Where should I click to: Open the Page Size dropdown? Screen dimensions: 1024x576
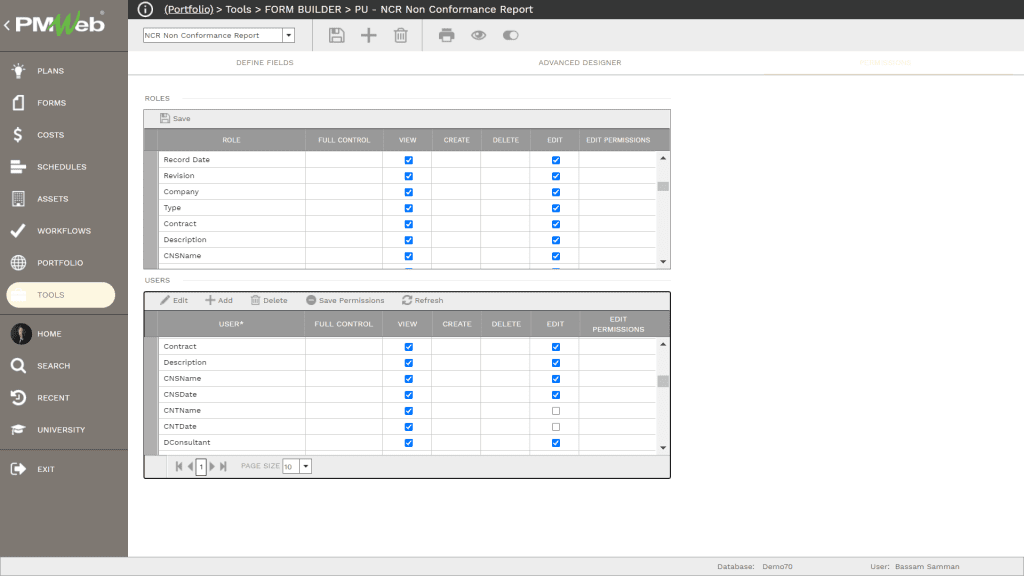pos(305,466)
